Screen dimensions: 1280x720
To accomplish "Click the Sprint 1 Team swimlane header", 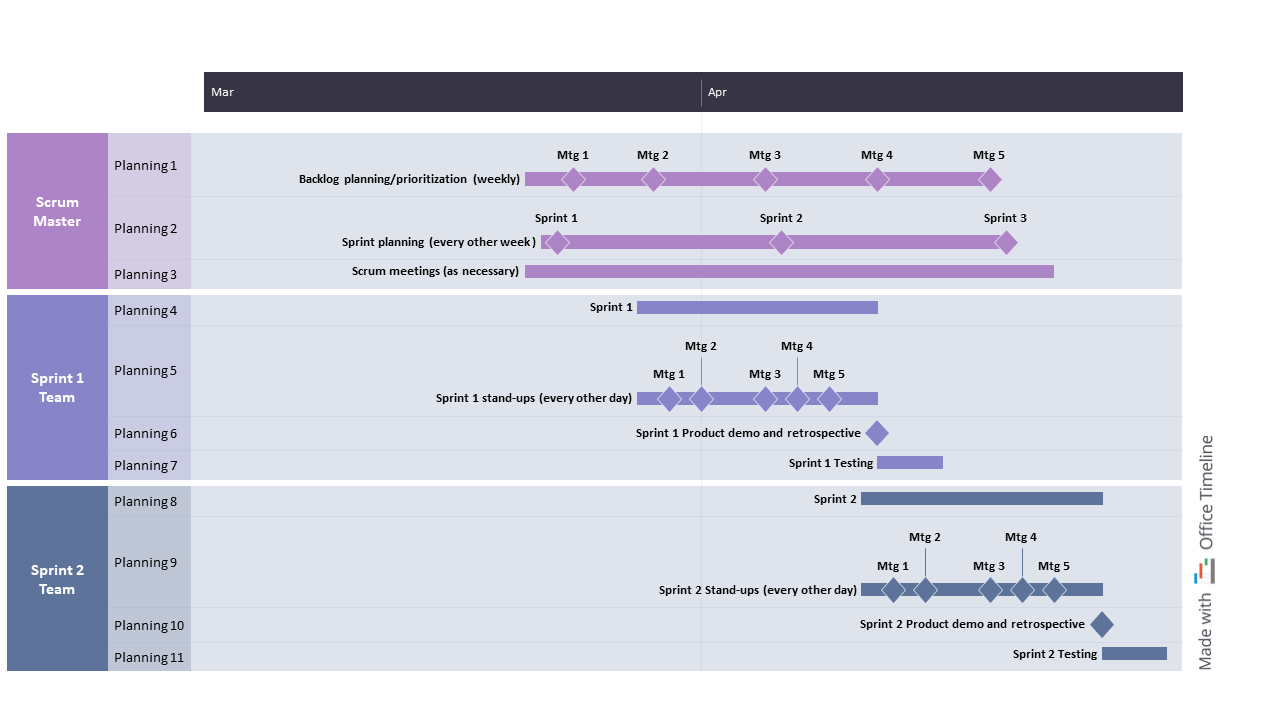I will (57, 387).
